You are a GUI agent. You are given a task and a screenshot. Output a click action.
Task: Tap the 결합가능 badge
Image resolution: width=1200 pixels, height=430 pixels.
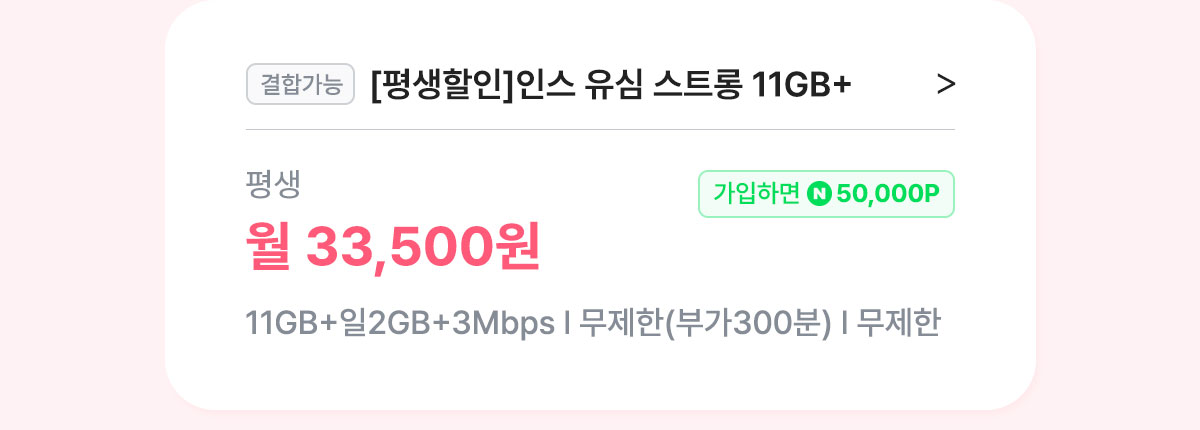pyautogui.click(x=301, y=84)
